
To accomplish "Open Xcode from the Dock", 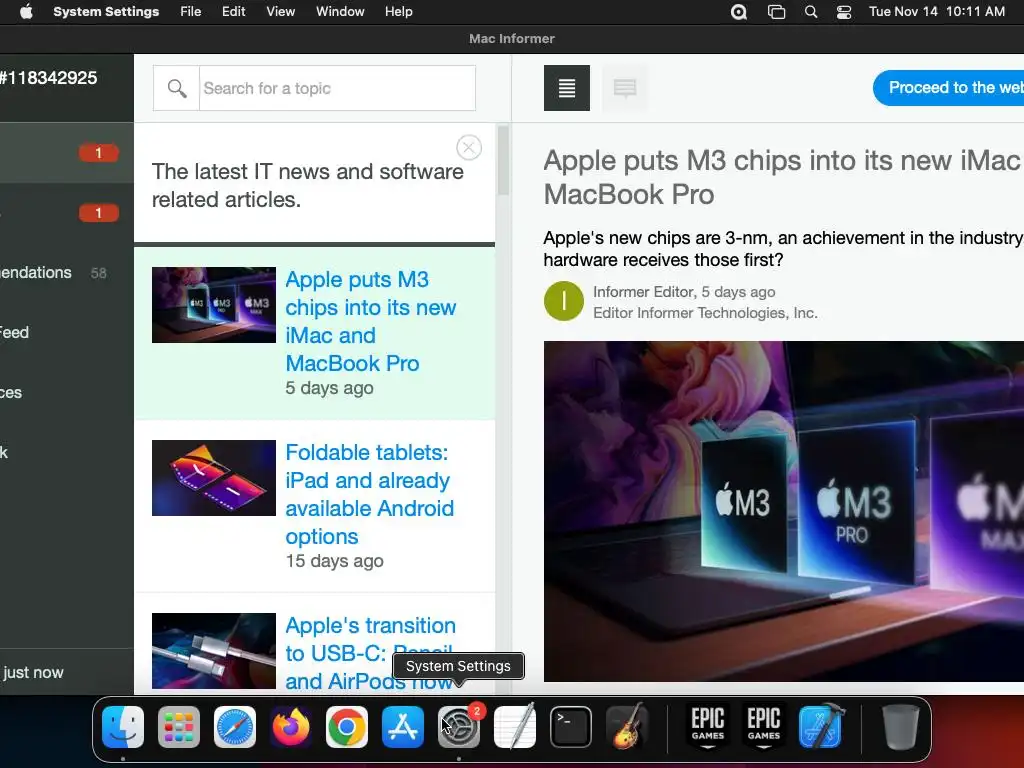I will (x=820, y=727).
